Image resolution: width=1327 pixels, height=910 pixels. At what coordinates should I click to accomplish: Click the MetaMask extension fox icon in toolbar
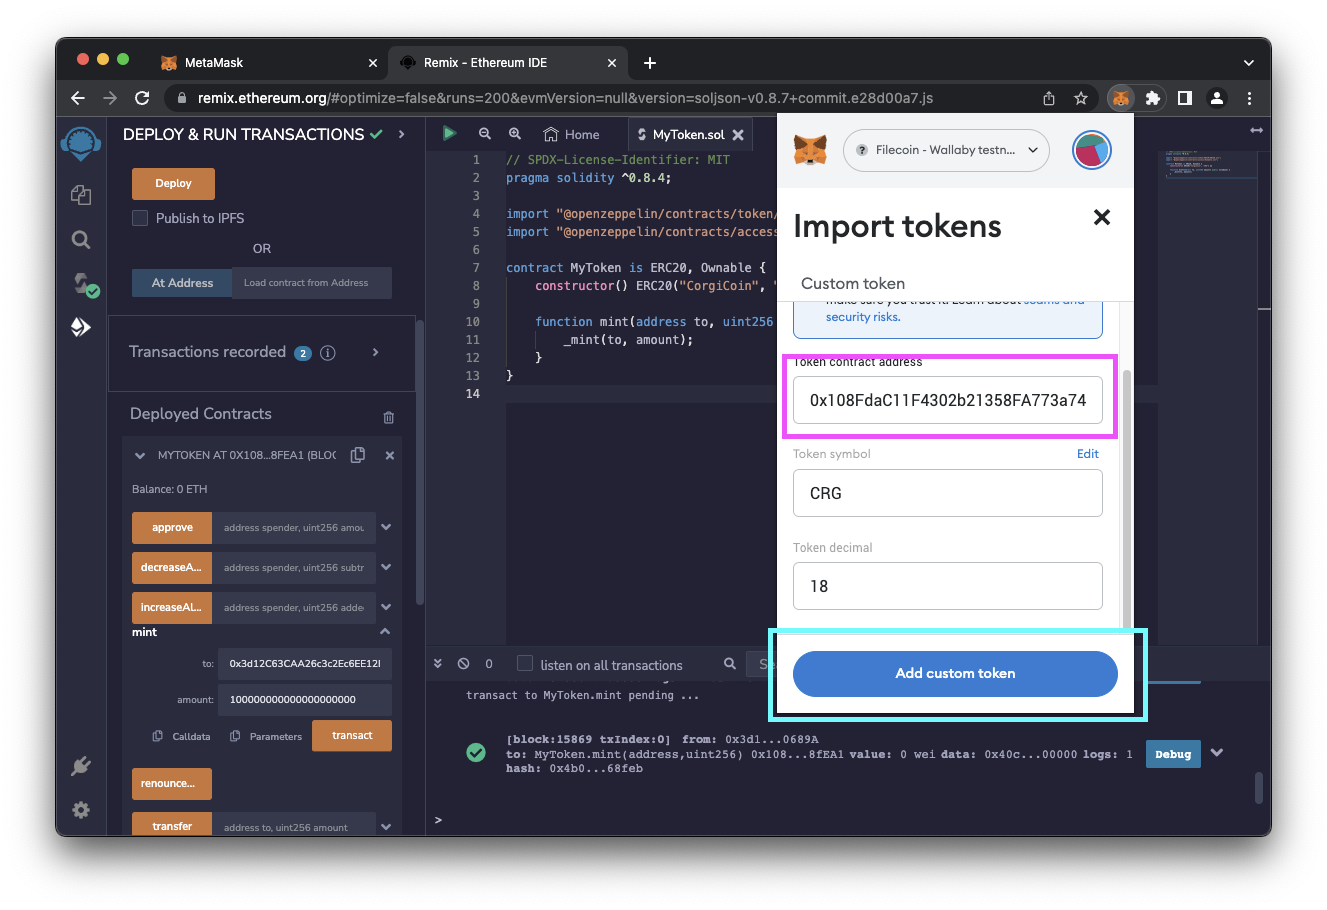click(x=1121, y=98)
